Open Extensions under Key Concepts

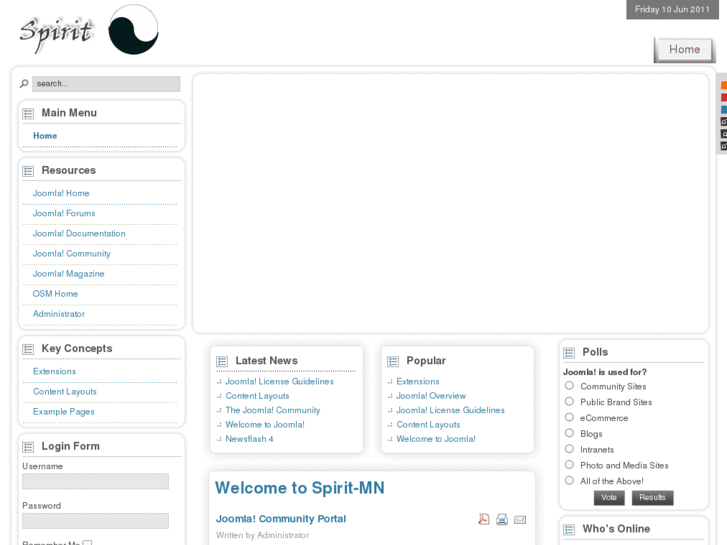54,372
